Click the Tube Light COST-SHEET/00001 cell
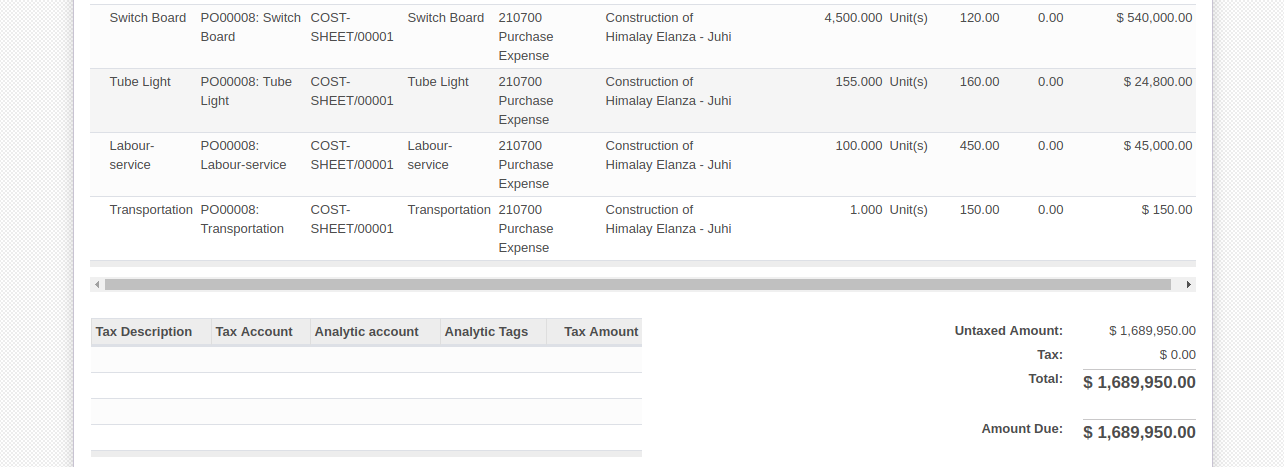The height and width of the screenshot is (467, 1284). click(352, 91)
